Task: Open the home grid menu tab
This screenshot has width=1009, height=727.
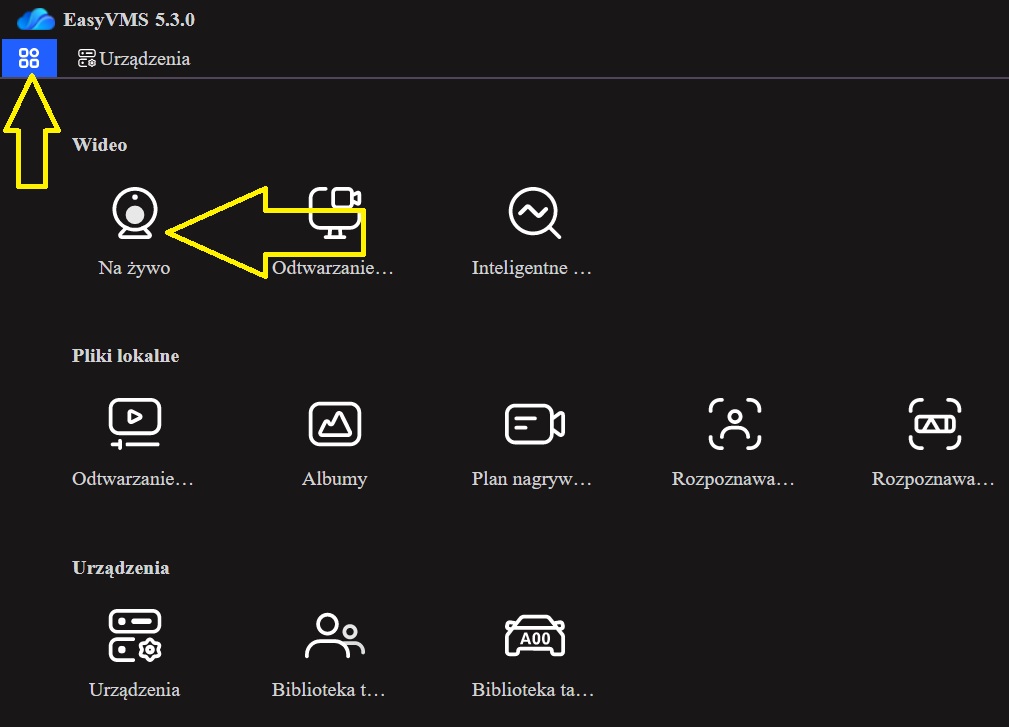Action: pyautogui.click(x=29, y=58)
